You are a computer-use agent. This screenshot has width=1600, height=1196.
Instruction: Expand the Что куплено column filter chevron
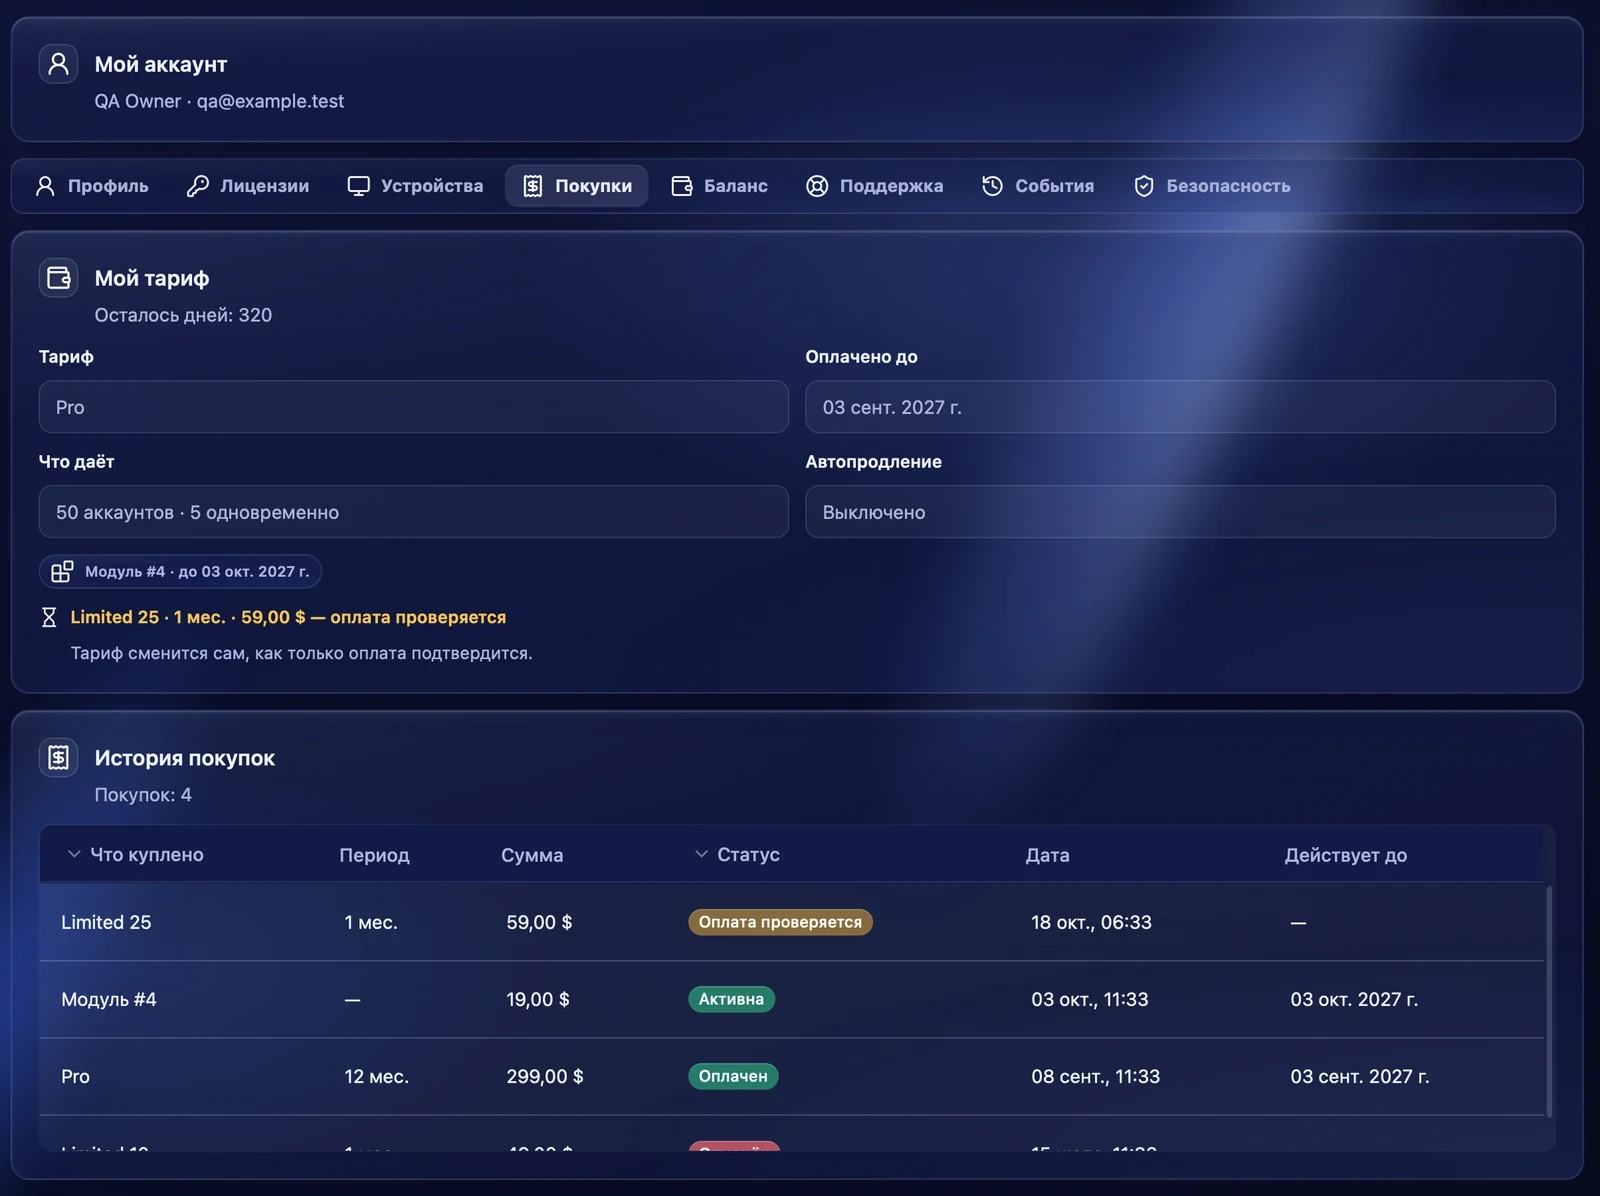pyautogui.click(x=74, y=854)
